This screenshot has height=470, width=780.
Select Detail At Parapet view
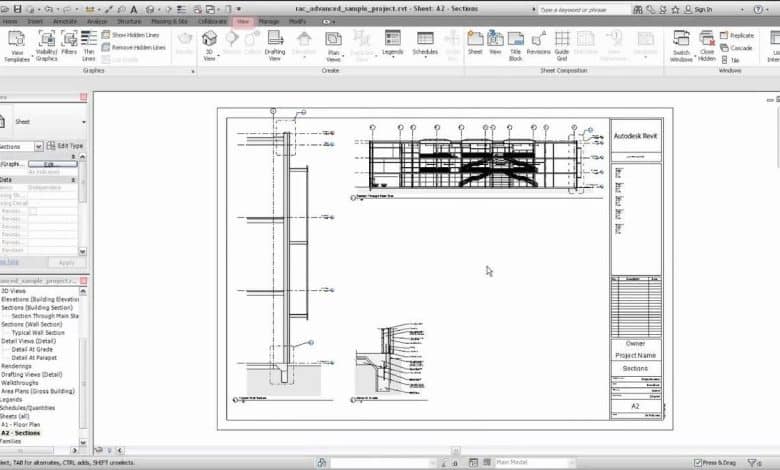pyautogui.click(x=34, y=358)
